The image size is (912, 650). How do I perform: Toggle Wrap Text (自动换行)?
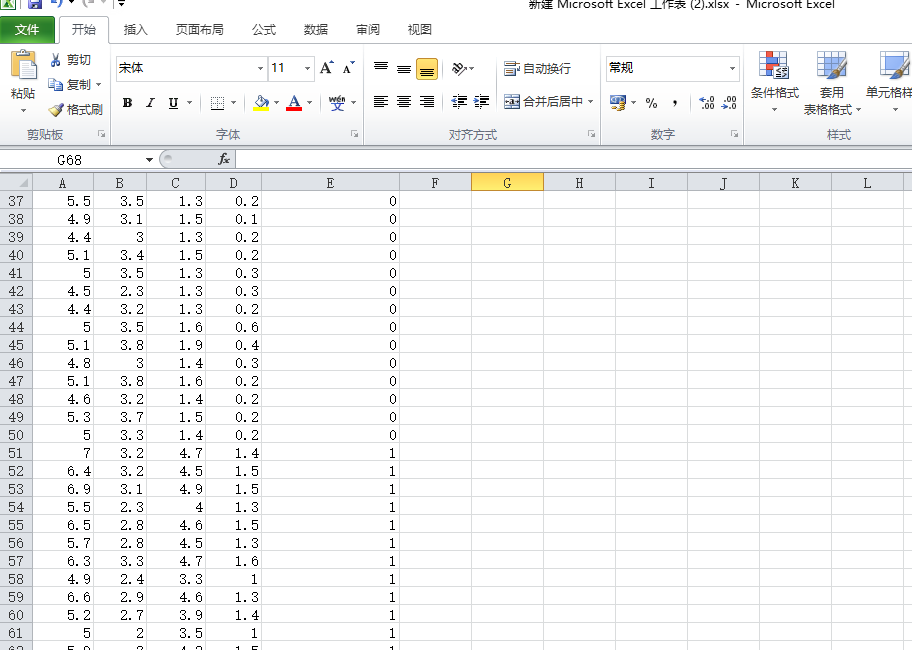537,69
